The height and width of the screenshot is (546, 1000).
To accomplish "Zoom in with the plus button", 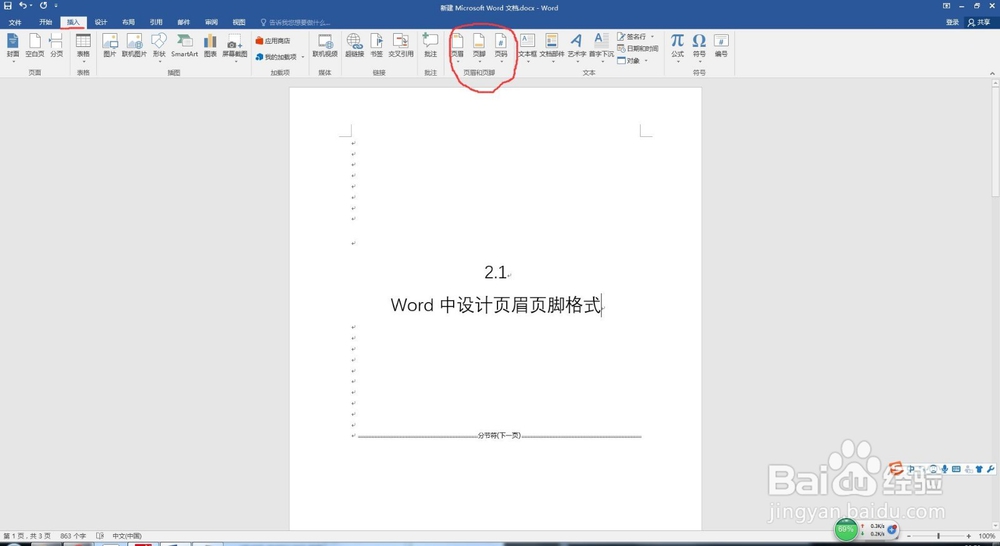I will 968,536.
